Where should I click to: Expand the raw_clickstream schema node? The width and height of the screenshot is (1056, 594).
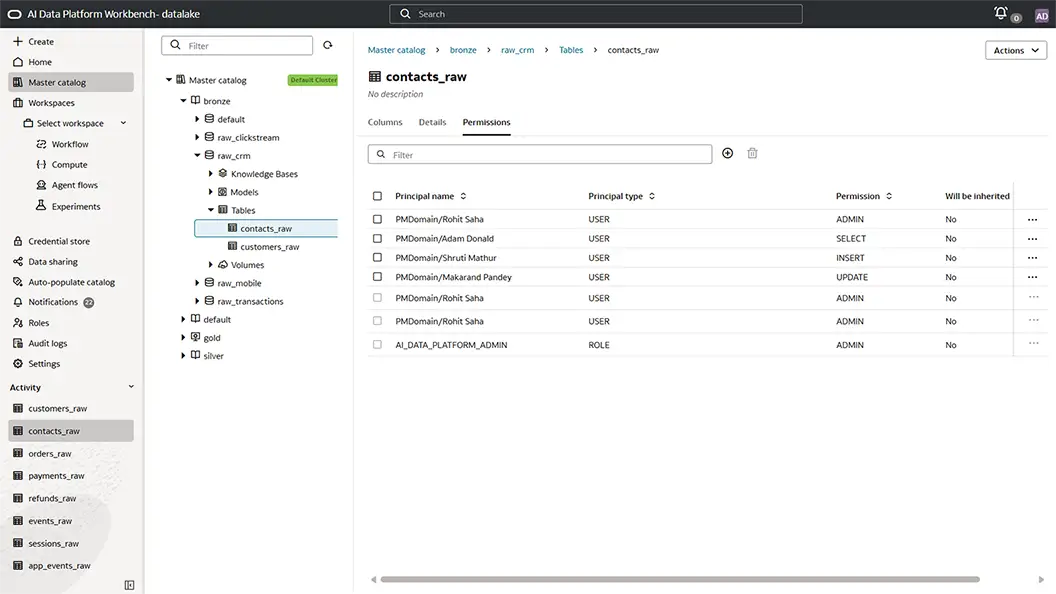[x=197, y=137]
